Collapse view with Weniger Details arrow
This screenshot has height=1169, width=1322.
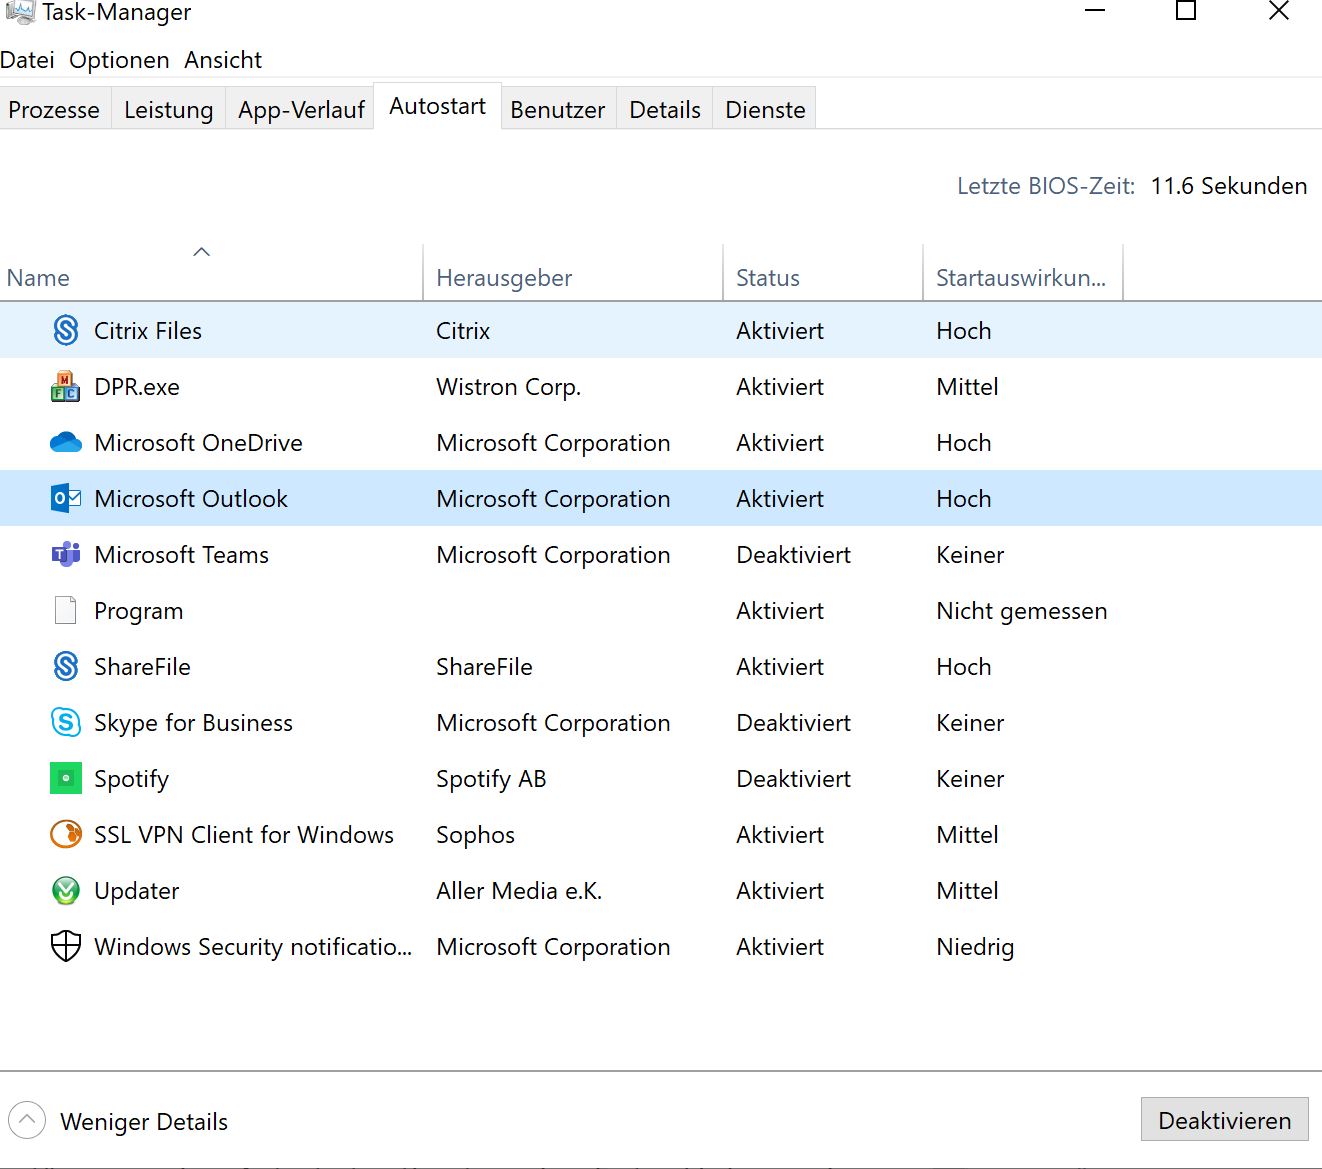(x=27, y=1120)
